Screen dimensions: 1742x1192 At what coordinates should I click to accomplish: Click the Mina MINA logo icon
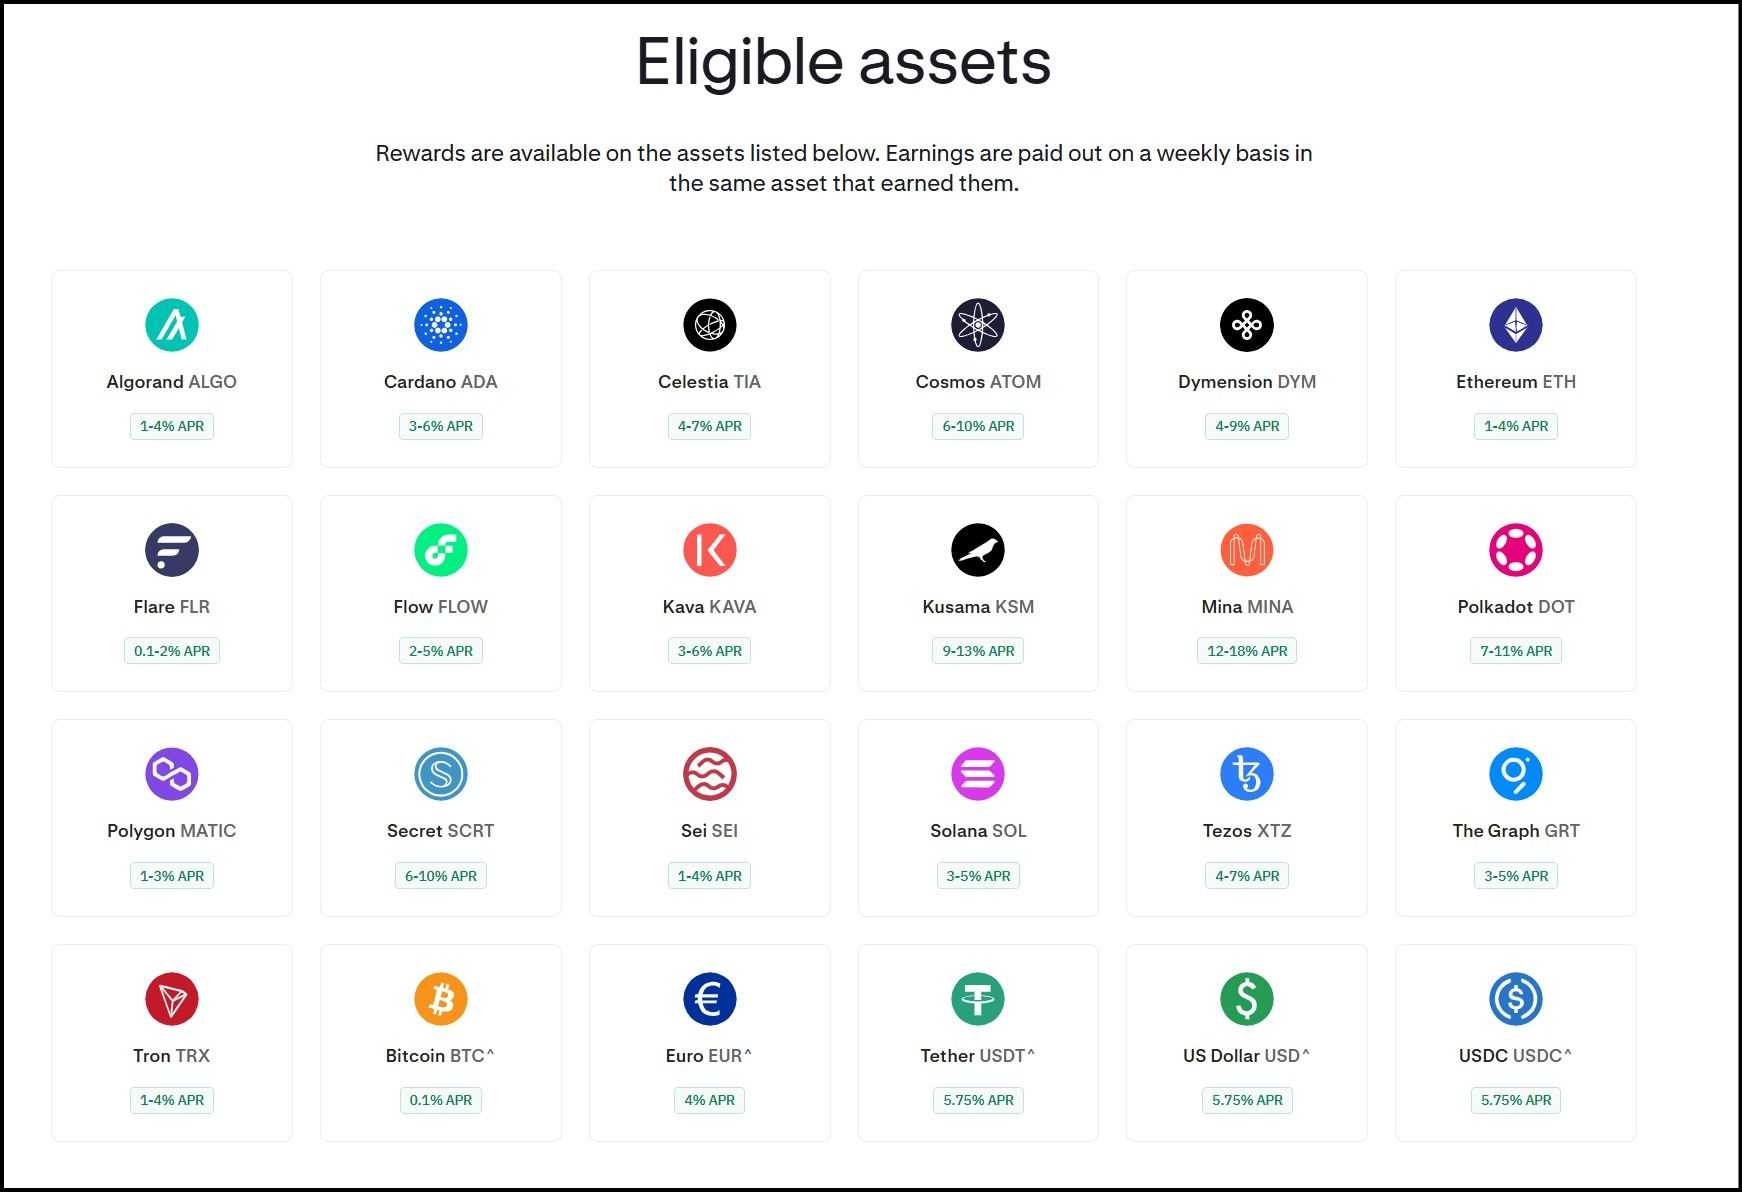(1247, 550)
